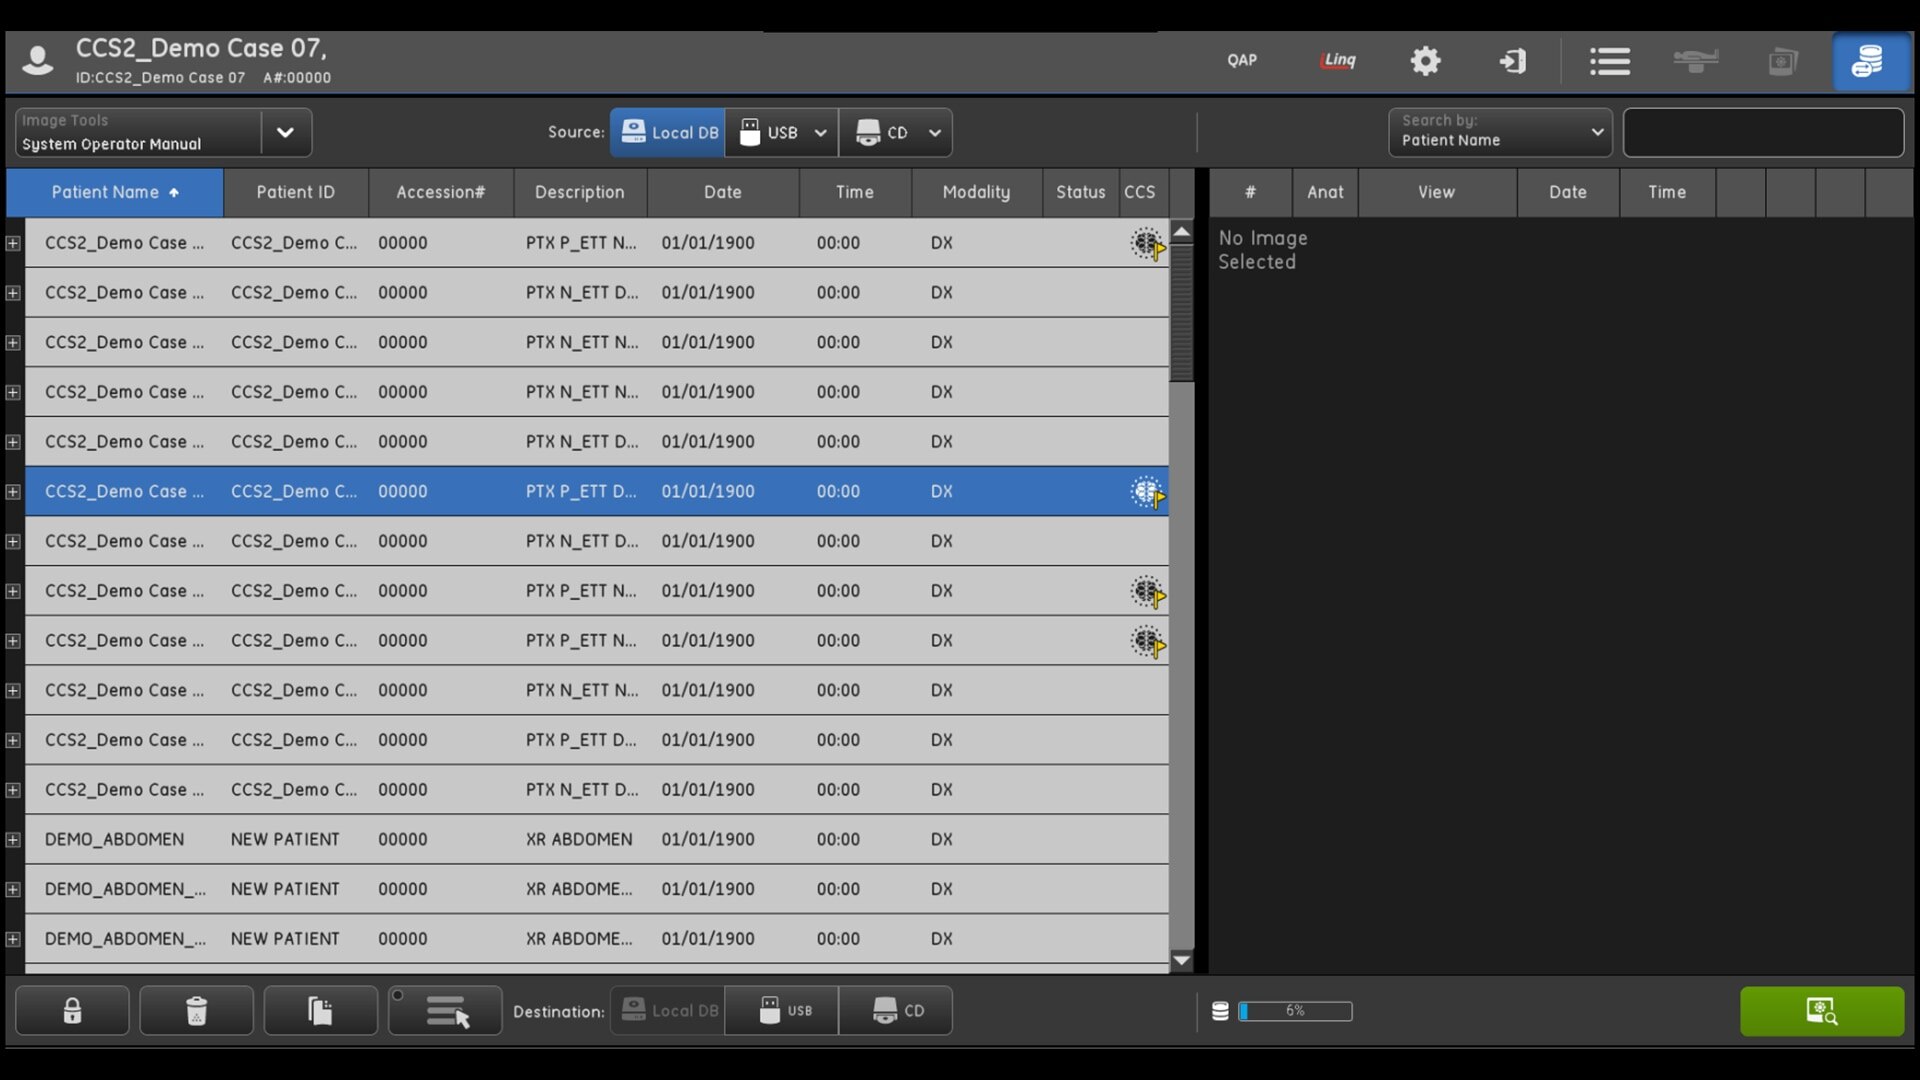
Task: Click the delete trash button
Action: coord(196,1011)
